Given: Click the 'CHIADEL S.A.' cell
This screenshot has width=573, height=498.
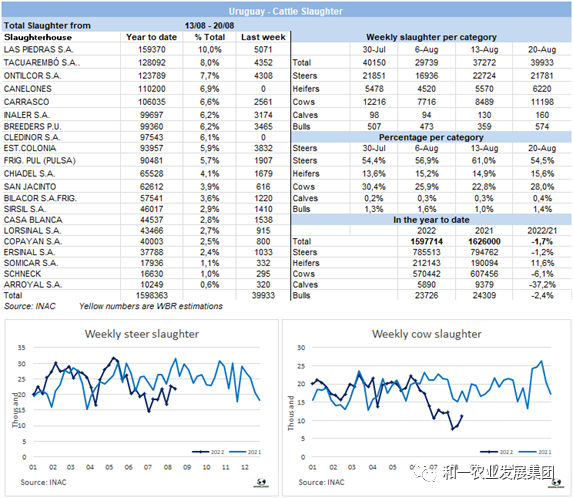Looking at the screenshot, I should coord(29,174).
